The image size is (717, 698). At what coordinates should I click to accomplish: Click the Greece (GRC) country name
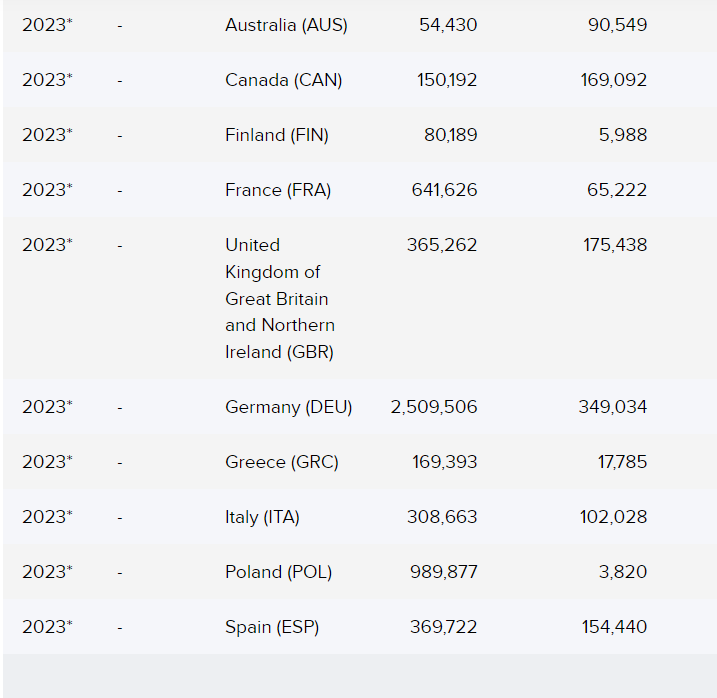(281, 462)
